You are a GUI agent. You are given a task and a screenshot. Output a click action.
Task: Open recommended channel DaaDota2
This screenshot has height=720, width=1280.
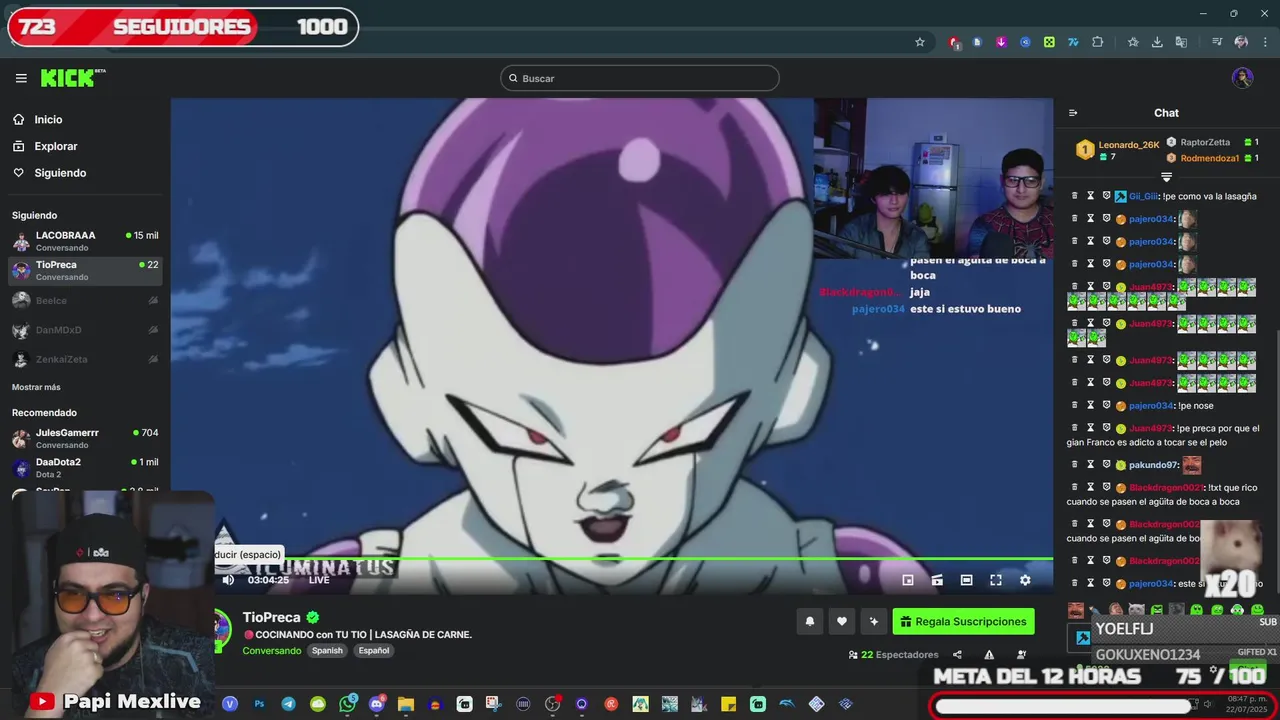85,467
